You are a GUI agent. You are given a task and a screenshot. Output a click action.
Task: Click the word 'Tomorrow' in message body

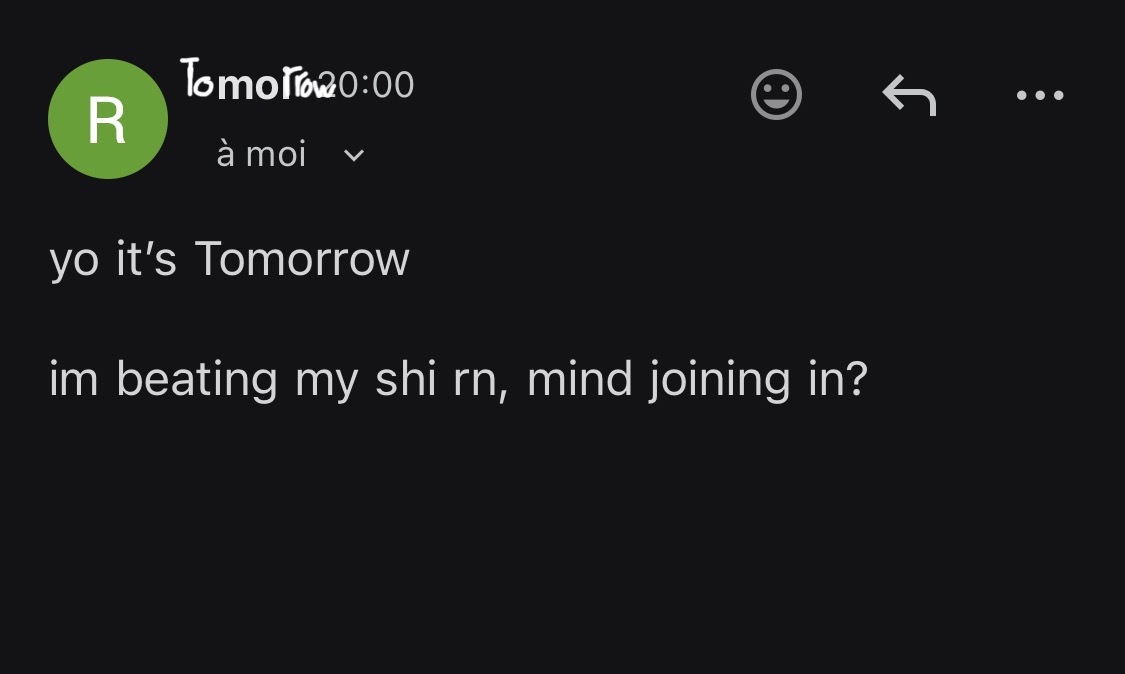click(302, 259)
